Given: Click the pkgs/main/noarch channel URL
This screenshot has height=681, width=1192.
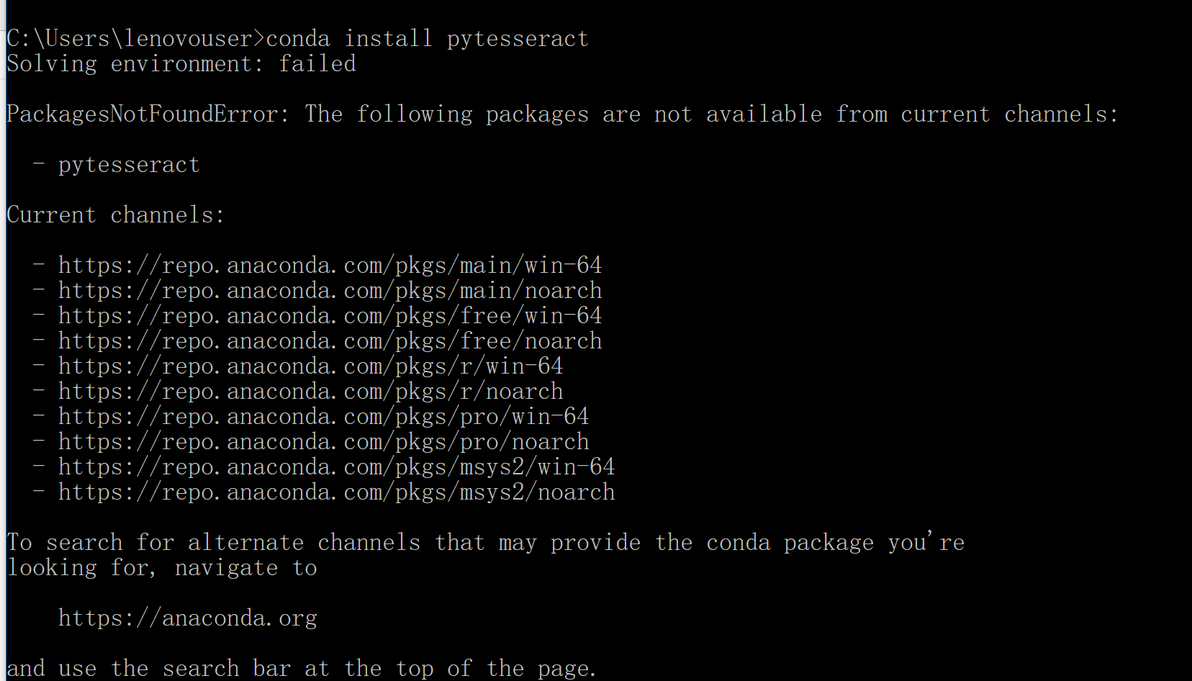Looking at the screenshot, I should [330, 290].
